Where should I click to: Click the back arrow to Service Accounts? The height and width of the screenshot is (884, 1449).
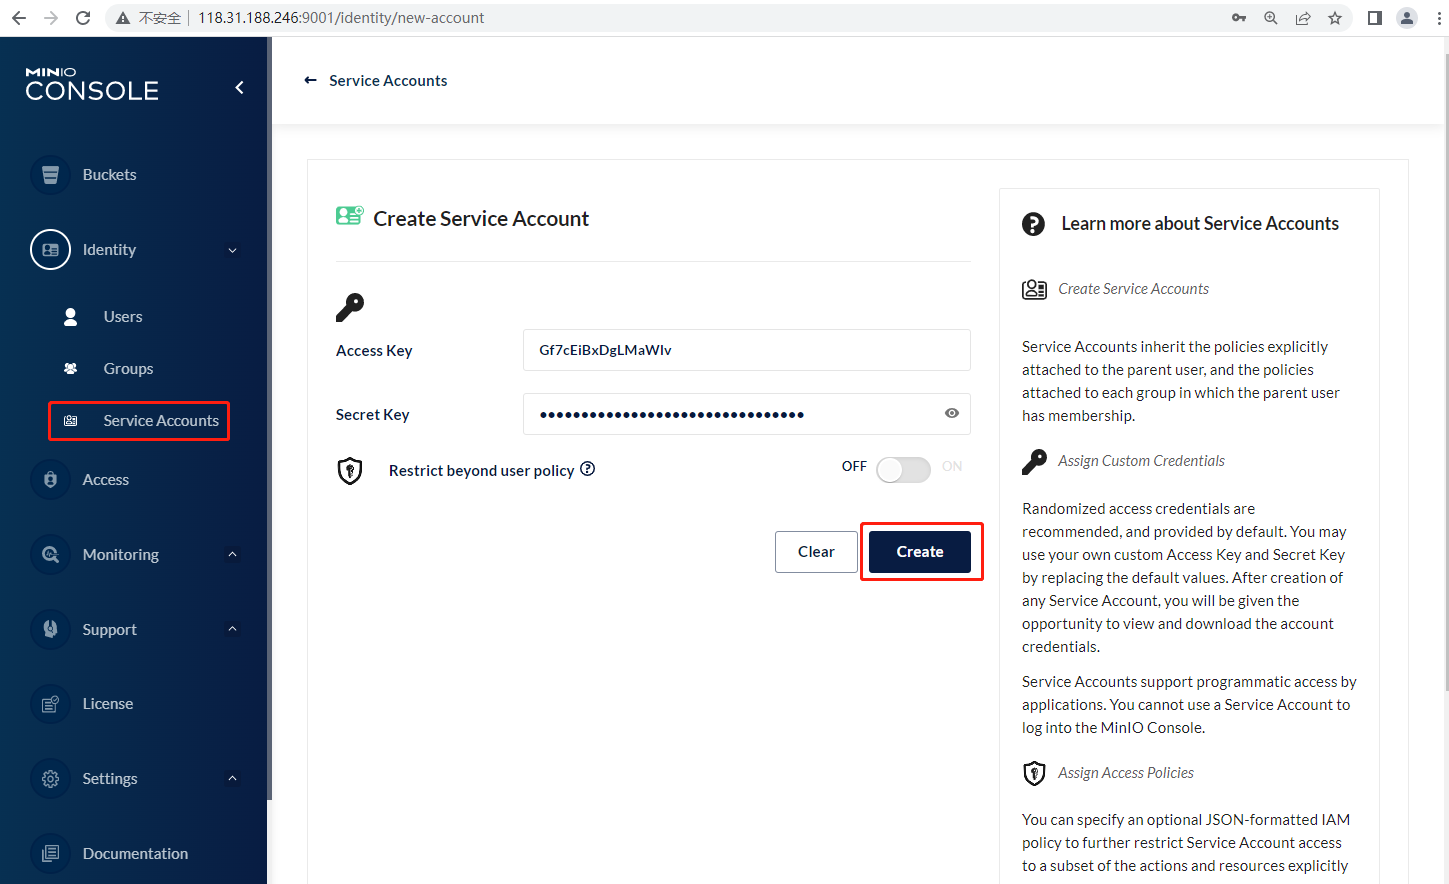(x=310, y=80)
